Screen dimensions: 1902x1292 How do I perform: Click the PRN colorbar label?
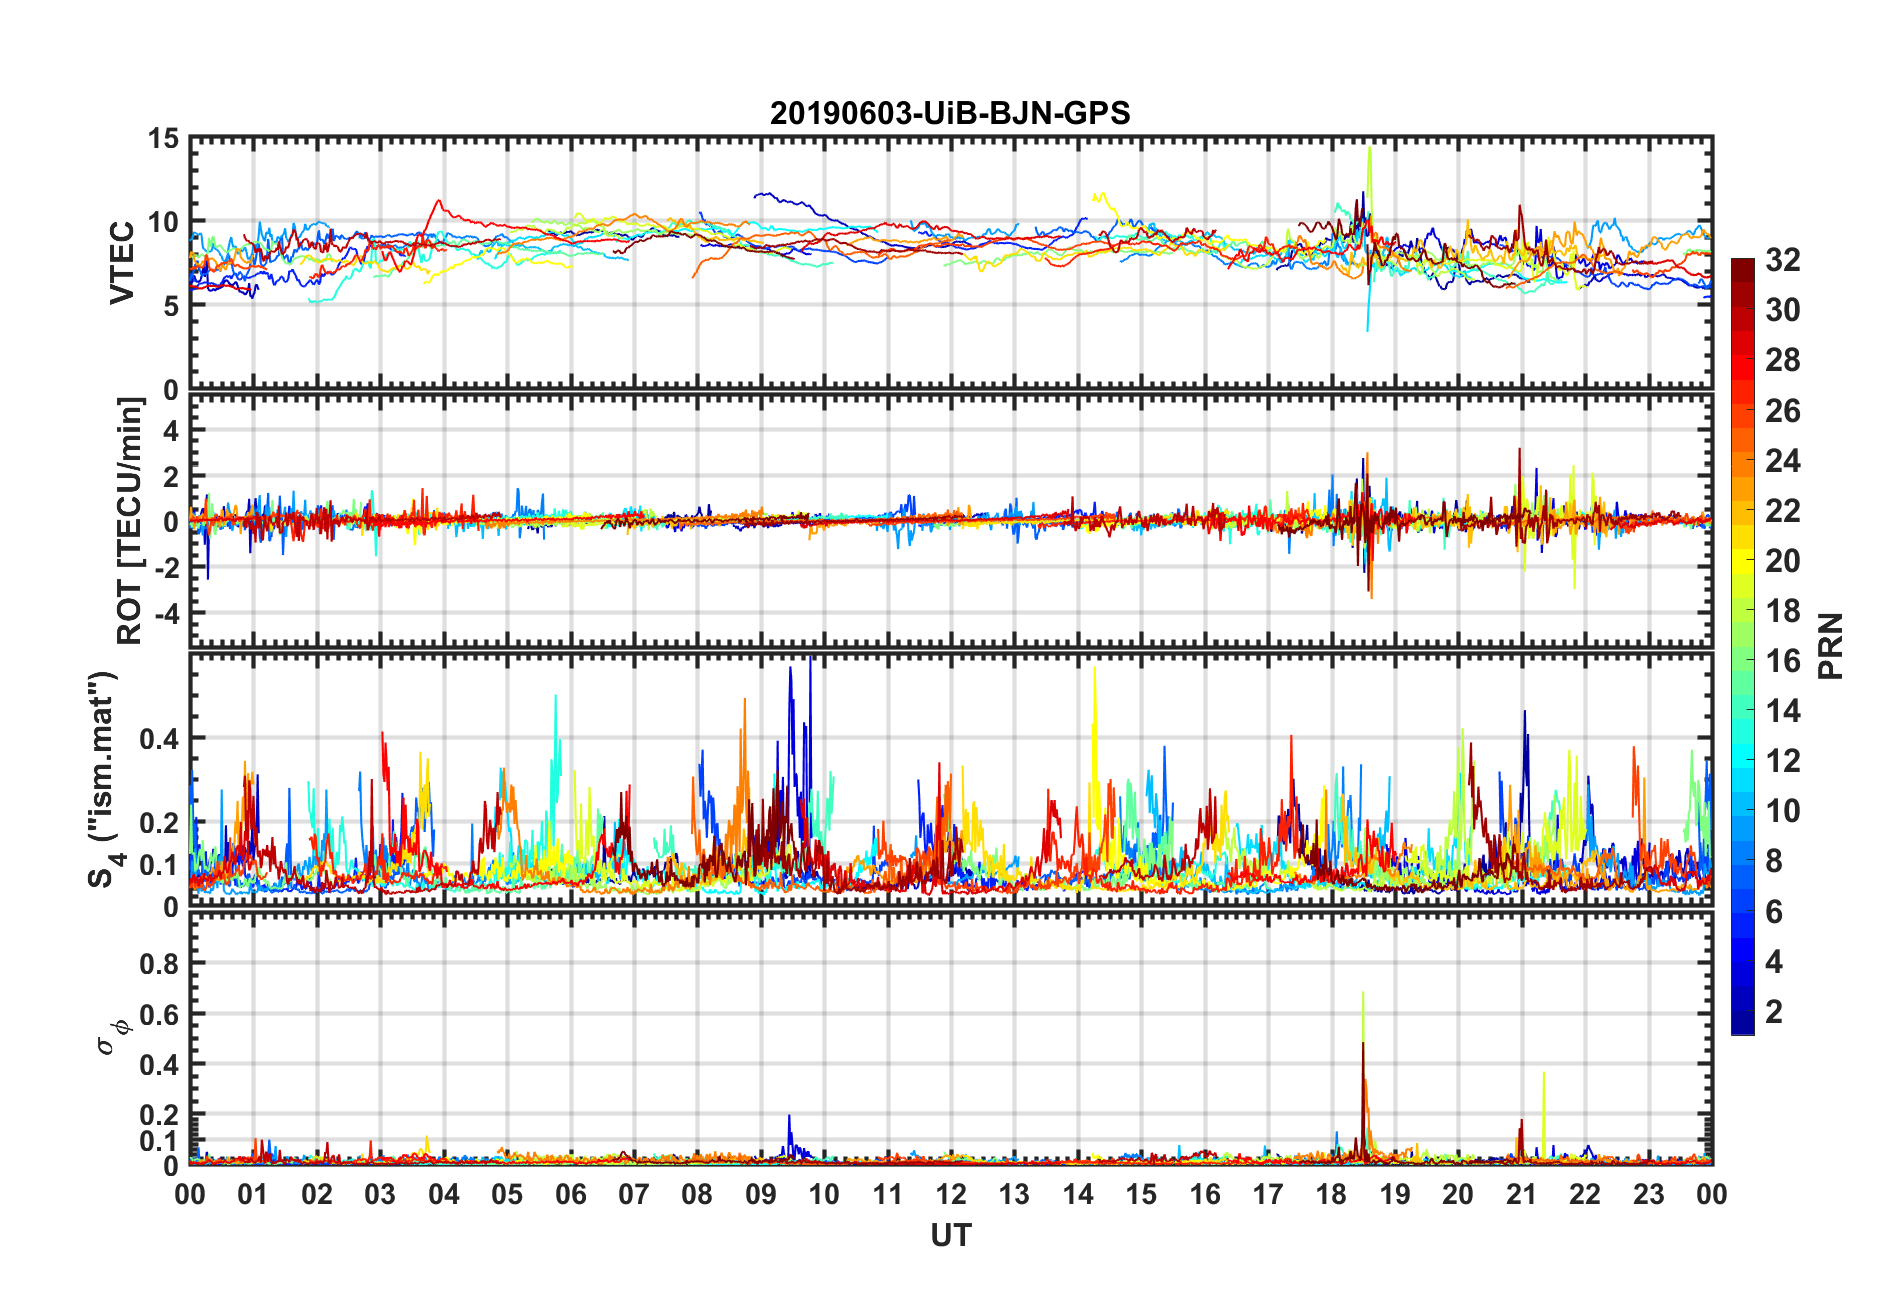click(x=1830, y=646)
